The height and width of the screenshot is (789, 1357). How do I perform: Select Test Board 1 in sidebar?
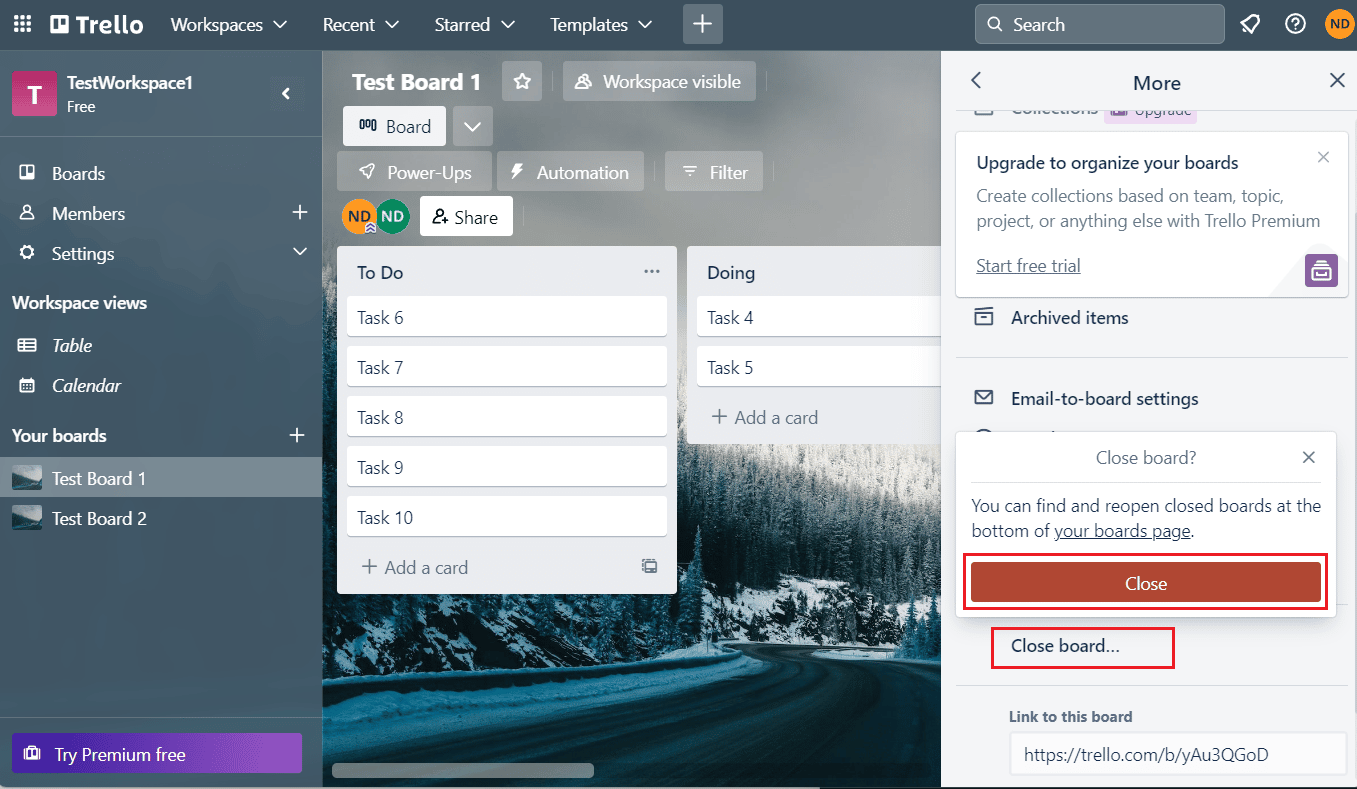[x=161, y=478]
